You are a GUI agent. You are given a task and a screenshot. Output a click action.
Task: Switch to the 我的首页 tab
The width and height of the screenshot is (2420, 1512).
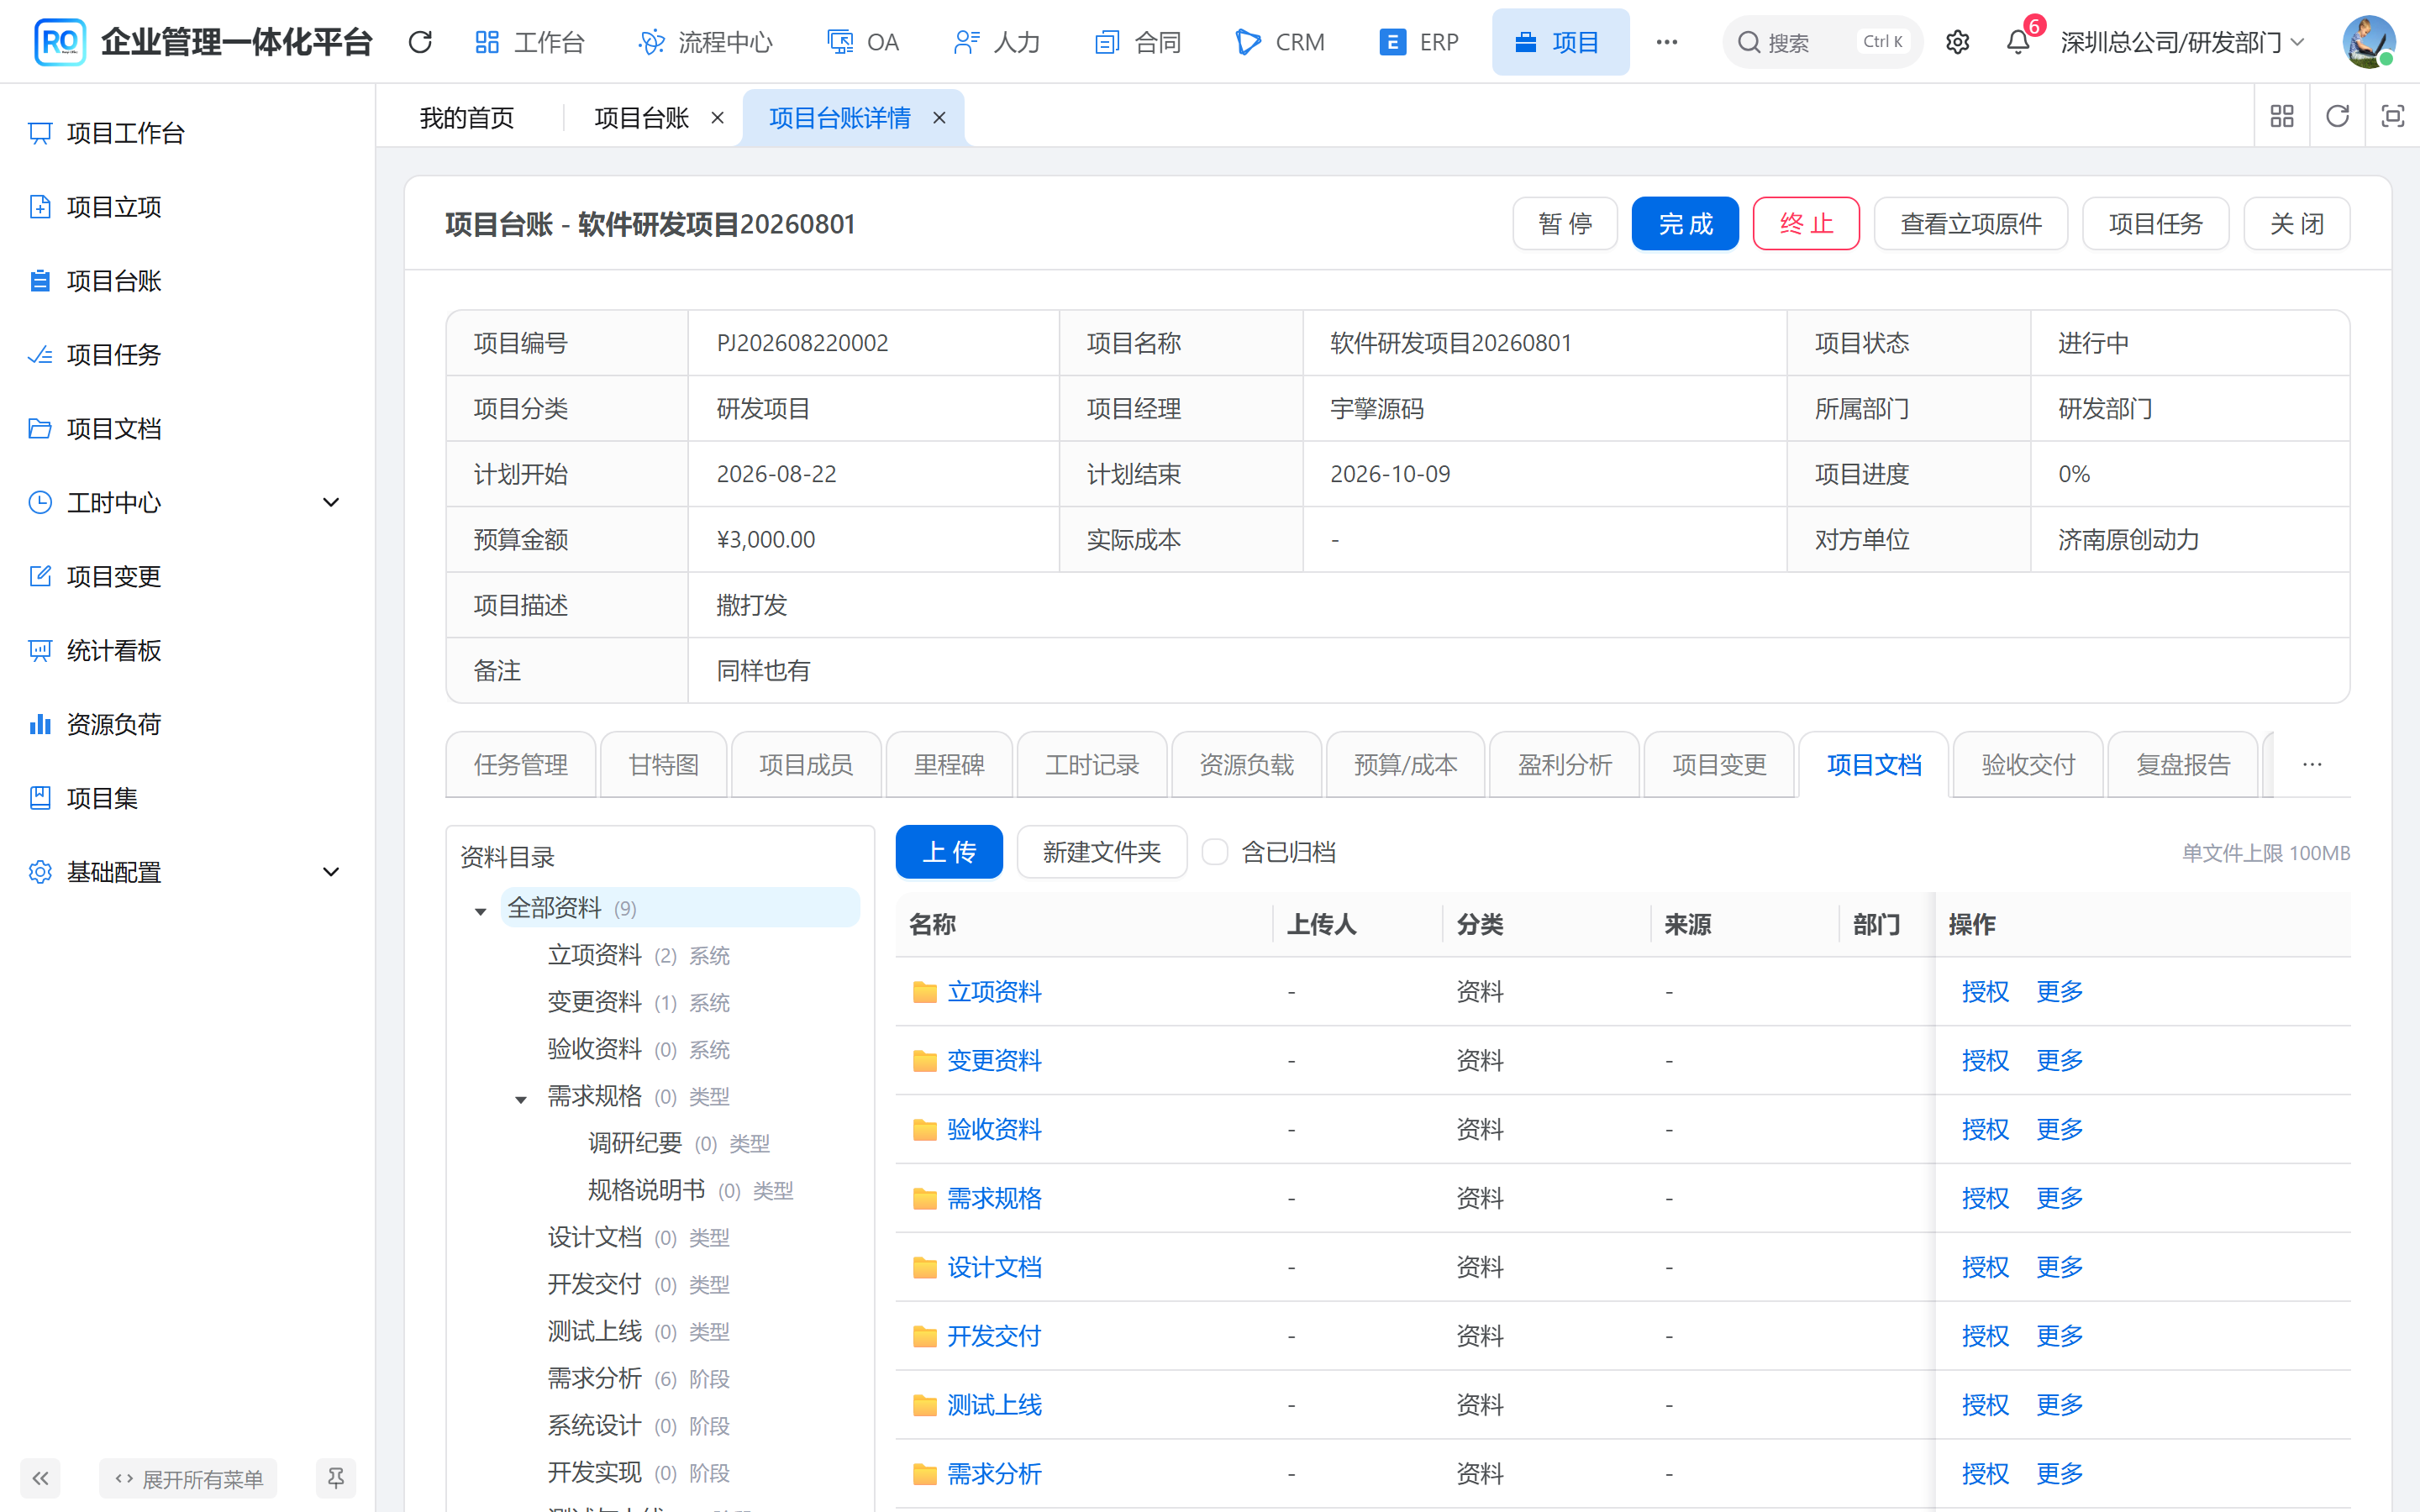coord(467,118)
